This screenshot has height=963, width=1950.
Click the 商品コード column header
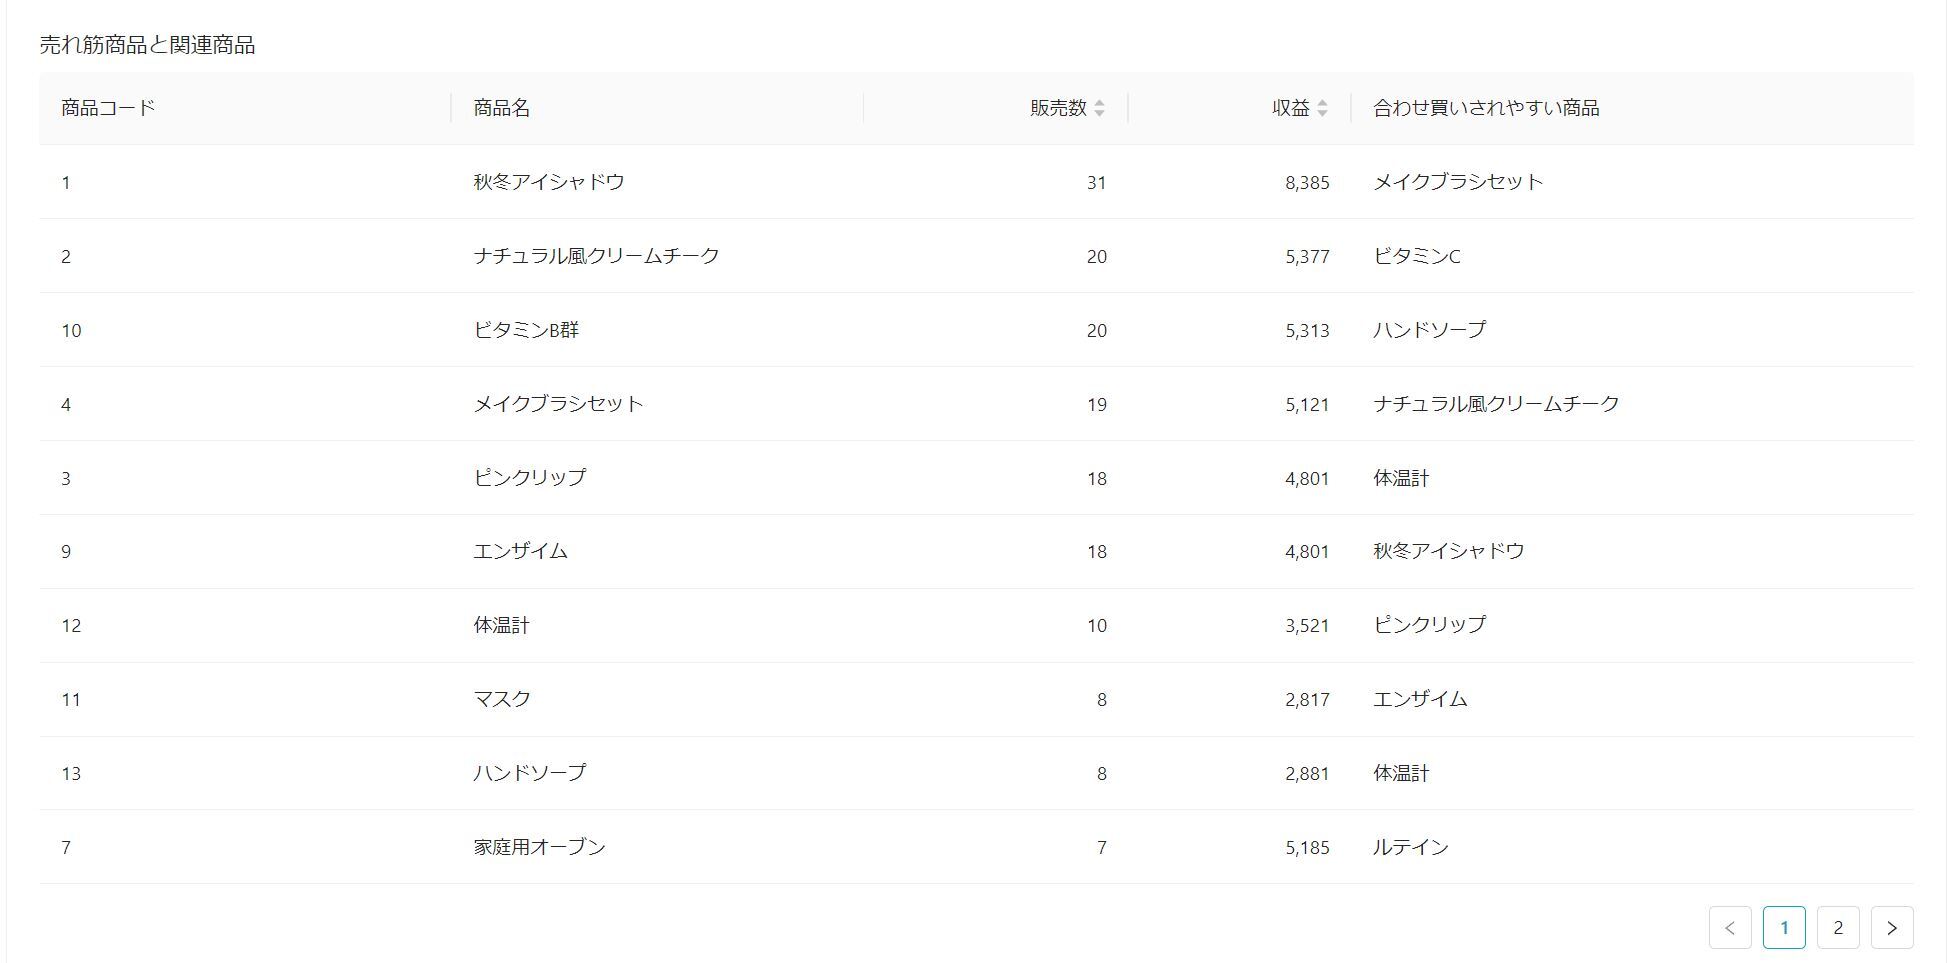112,108
